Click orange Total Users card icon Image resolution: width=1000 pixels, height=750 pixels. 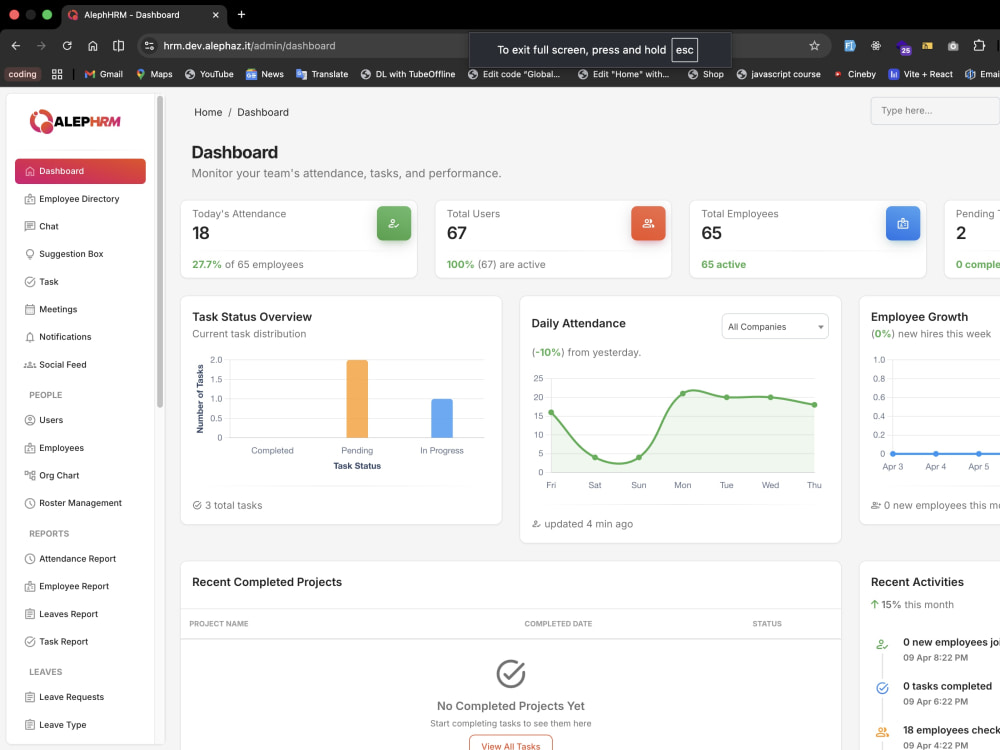648,223
